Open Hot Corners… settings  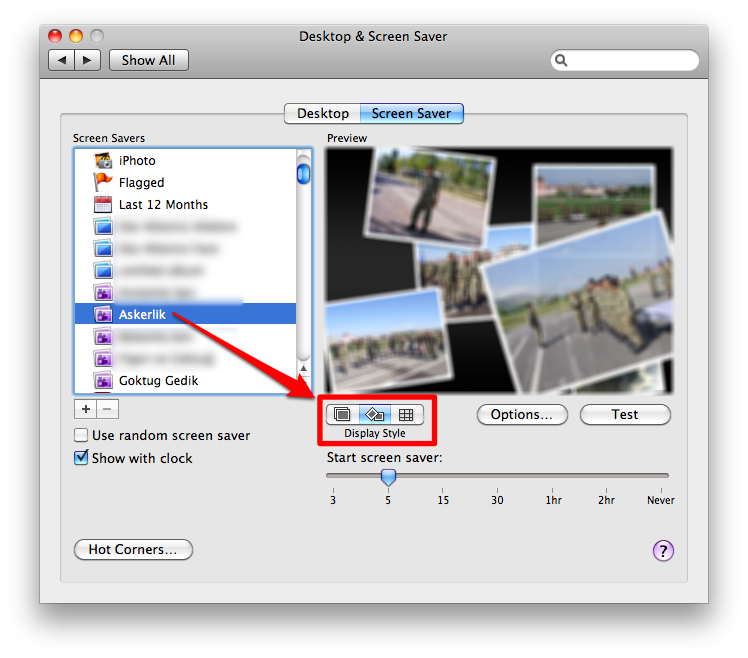coord(133,549)
